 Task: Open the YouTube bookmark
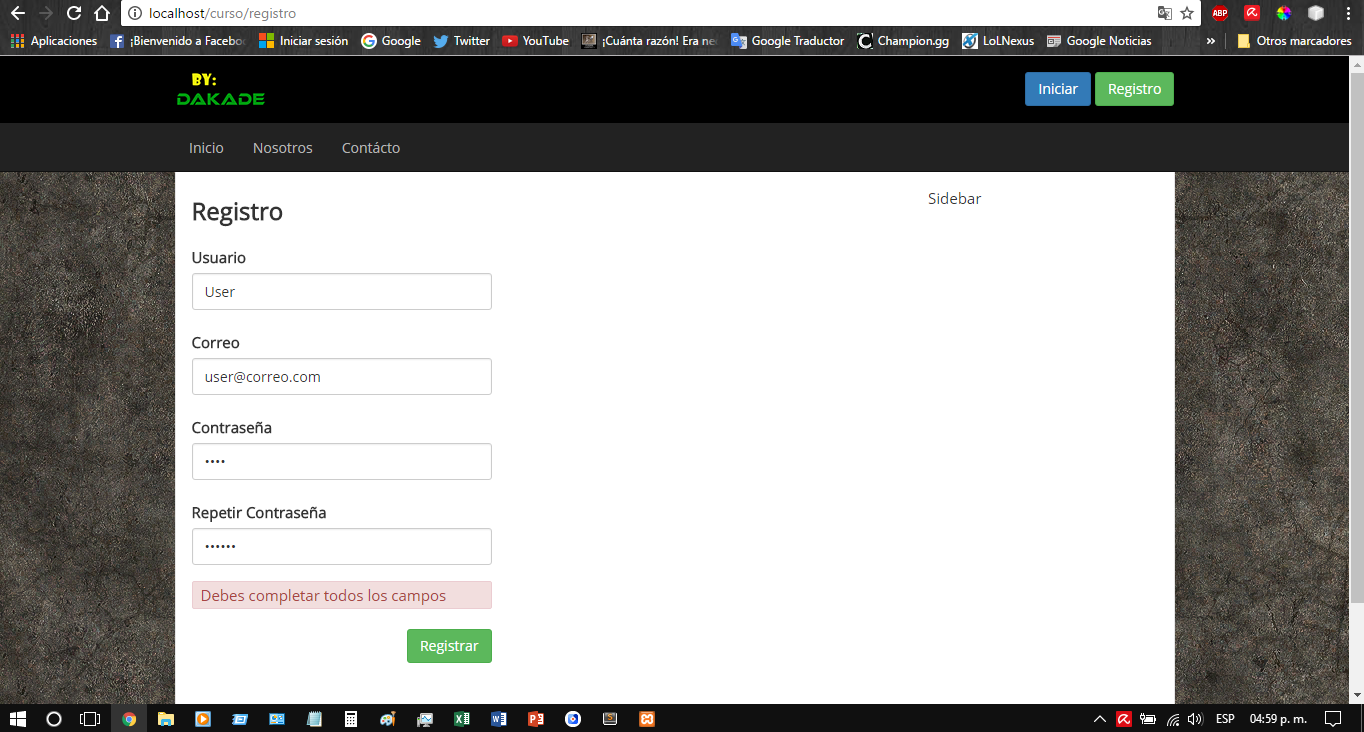click(535, 41)
